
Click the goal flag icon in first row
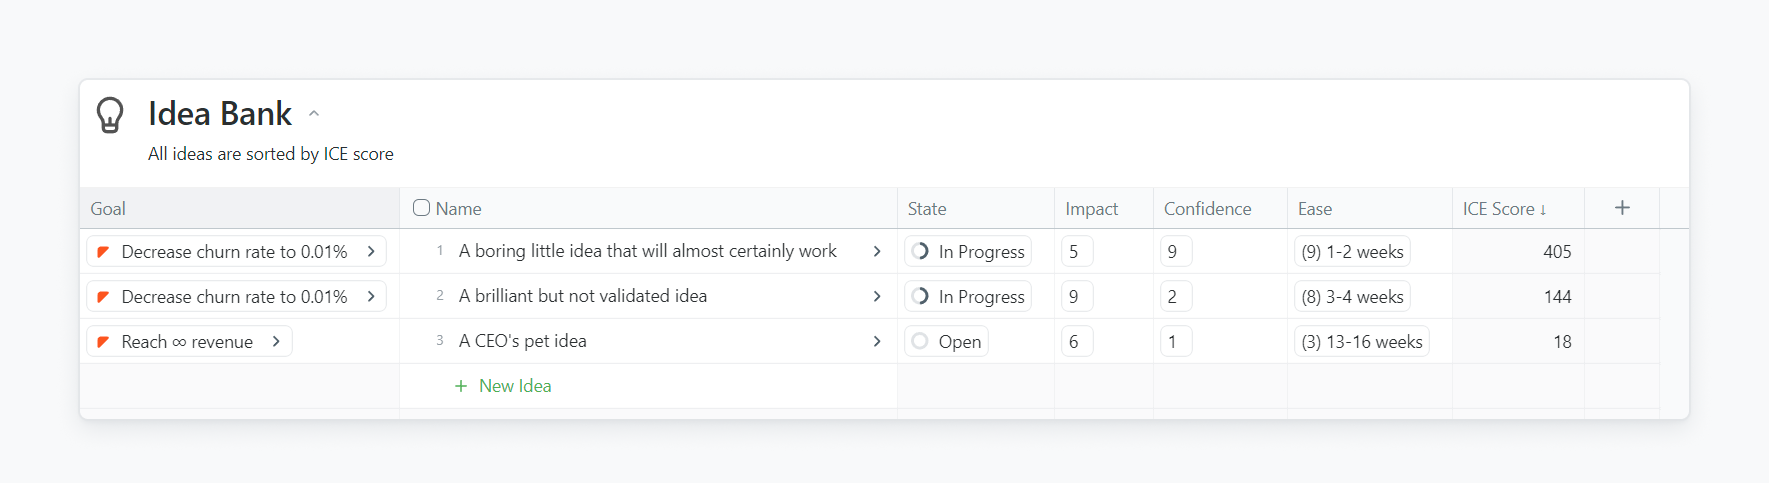103,252
